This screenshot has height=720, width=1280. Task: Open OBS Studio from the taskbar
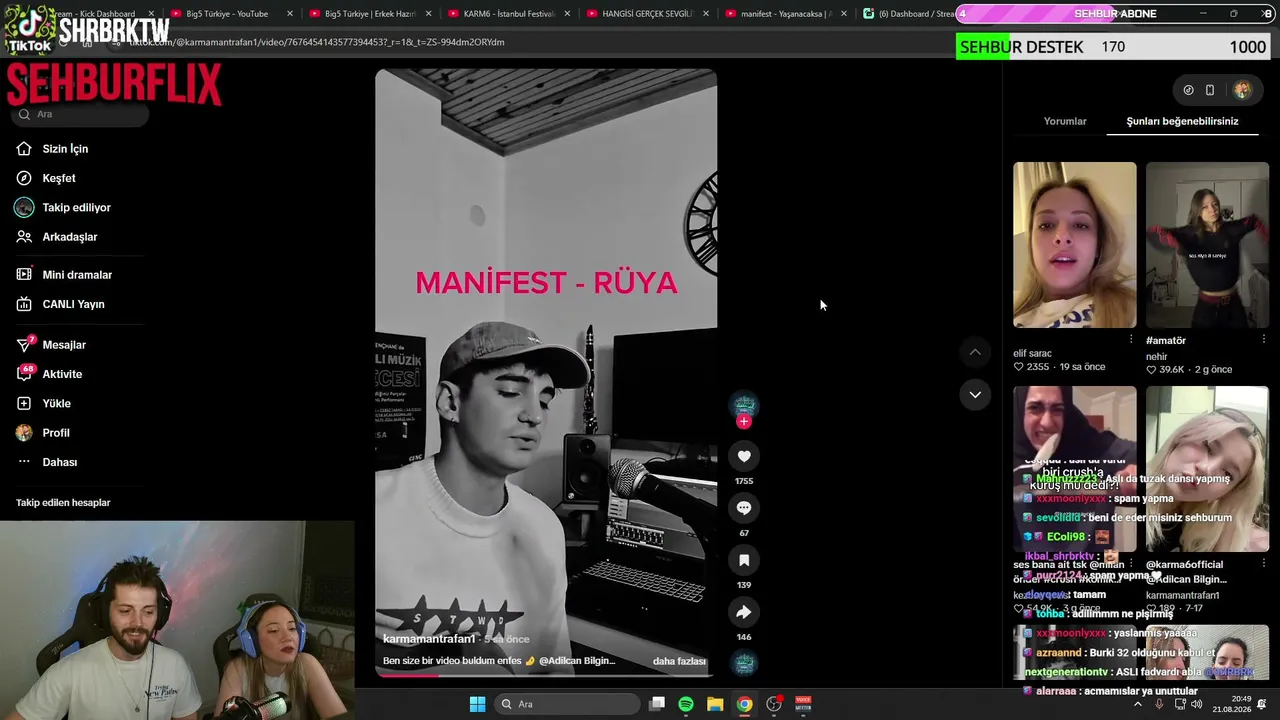coord(774,704)
